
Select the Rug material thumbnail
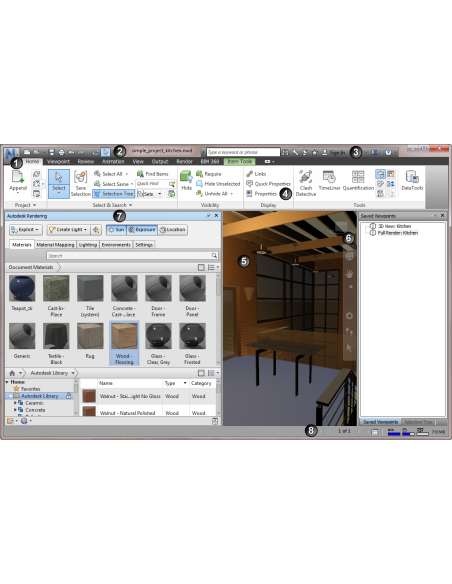[x=90, y=336]
